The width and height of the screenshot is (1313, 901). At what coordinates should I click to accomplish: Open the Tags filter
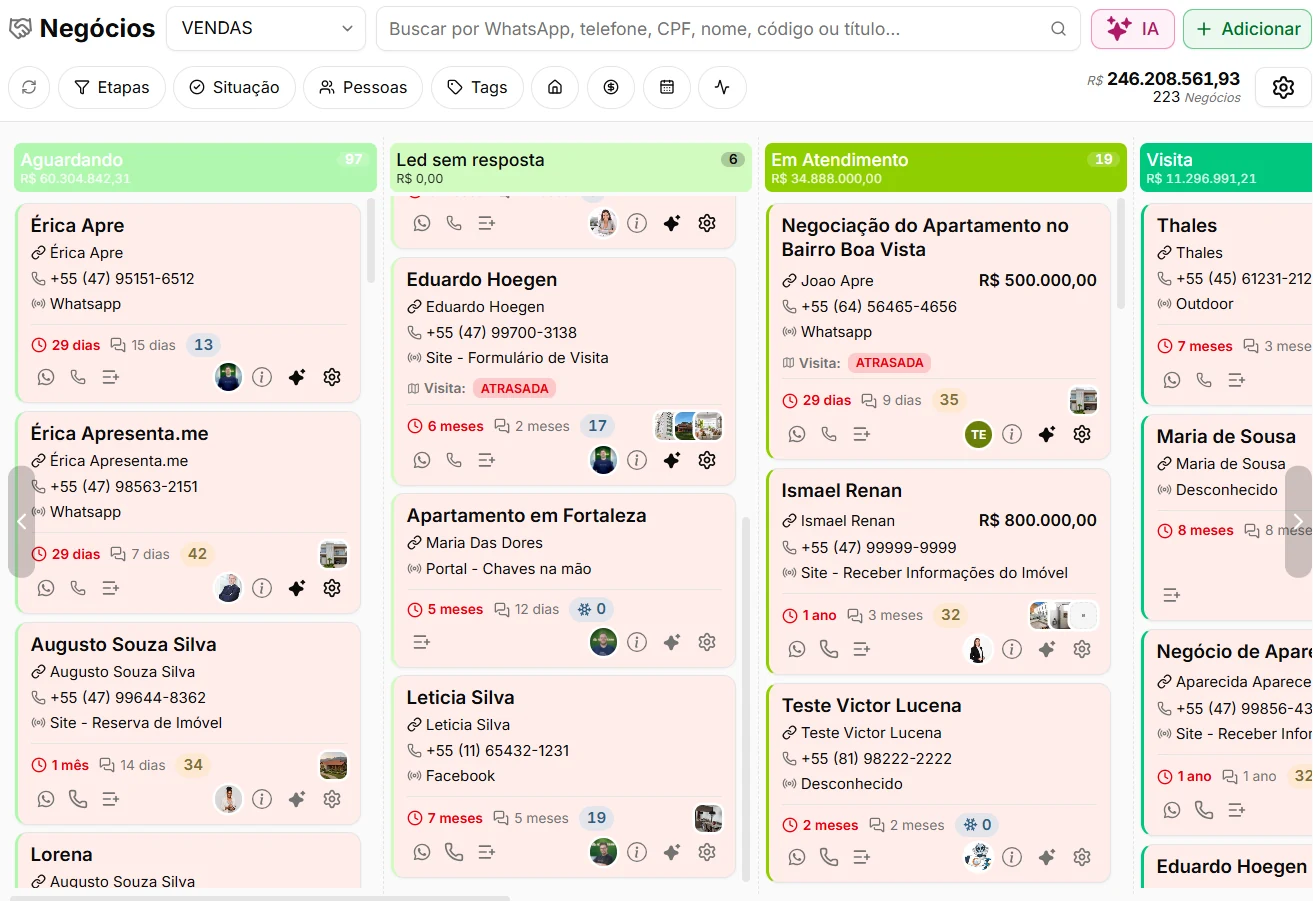(x=477, y=88)
